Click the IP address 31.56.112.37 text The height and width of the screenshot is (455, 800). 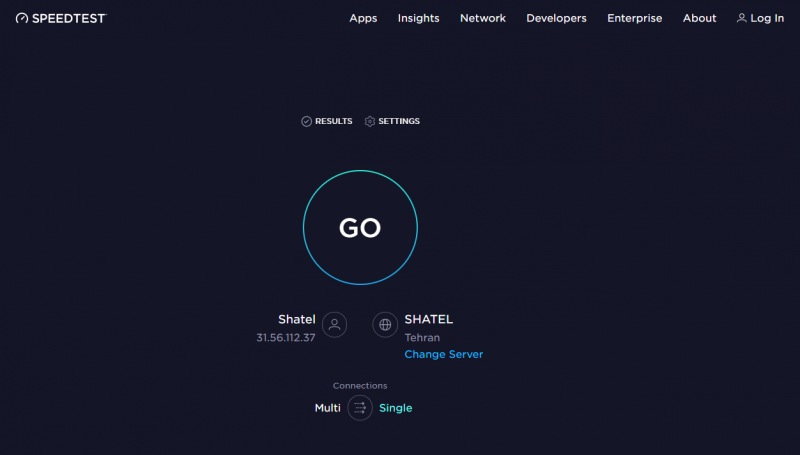[286, 338]
